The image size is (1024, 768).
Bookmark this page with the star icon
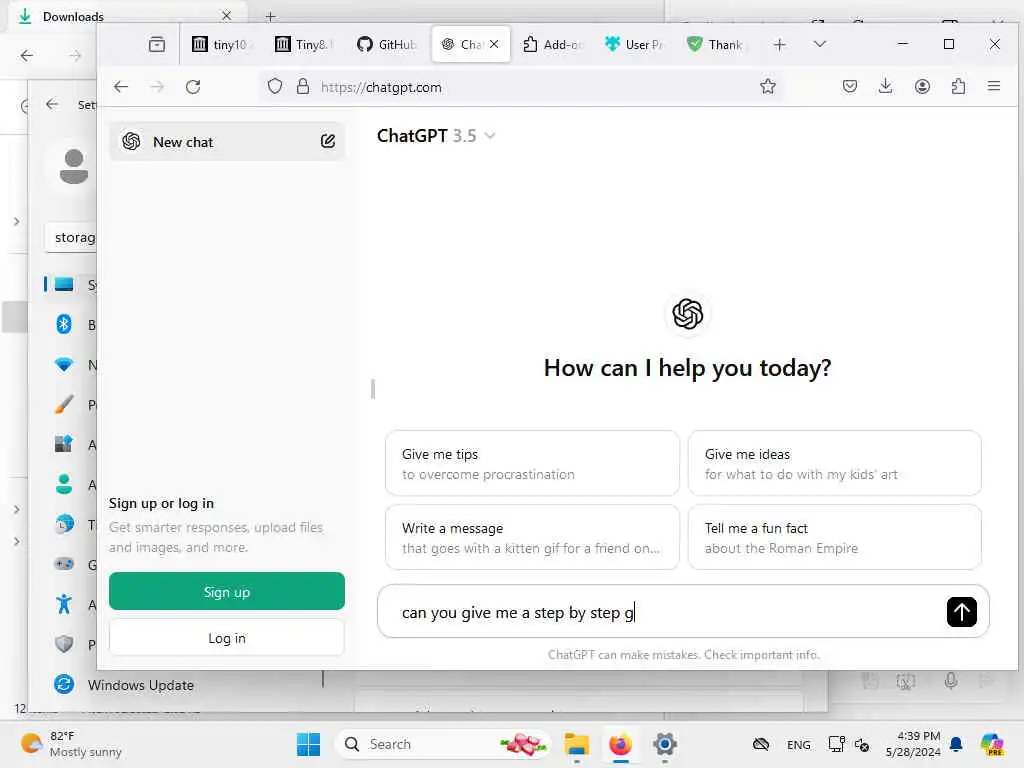pyautogui.click(x=768, y=86)
